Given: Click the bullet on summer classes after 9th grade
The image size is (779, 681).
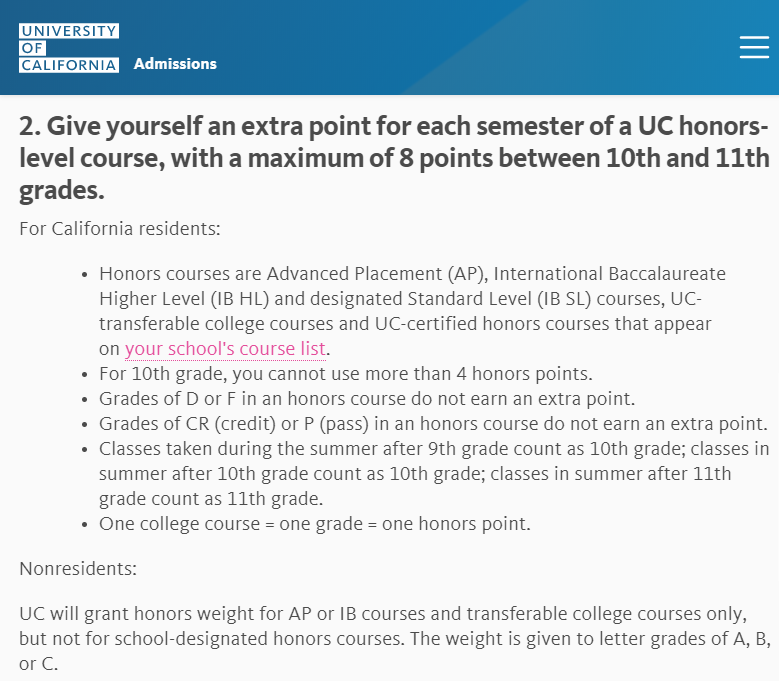Looking at the screenshot, I should (434, 473).
